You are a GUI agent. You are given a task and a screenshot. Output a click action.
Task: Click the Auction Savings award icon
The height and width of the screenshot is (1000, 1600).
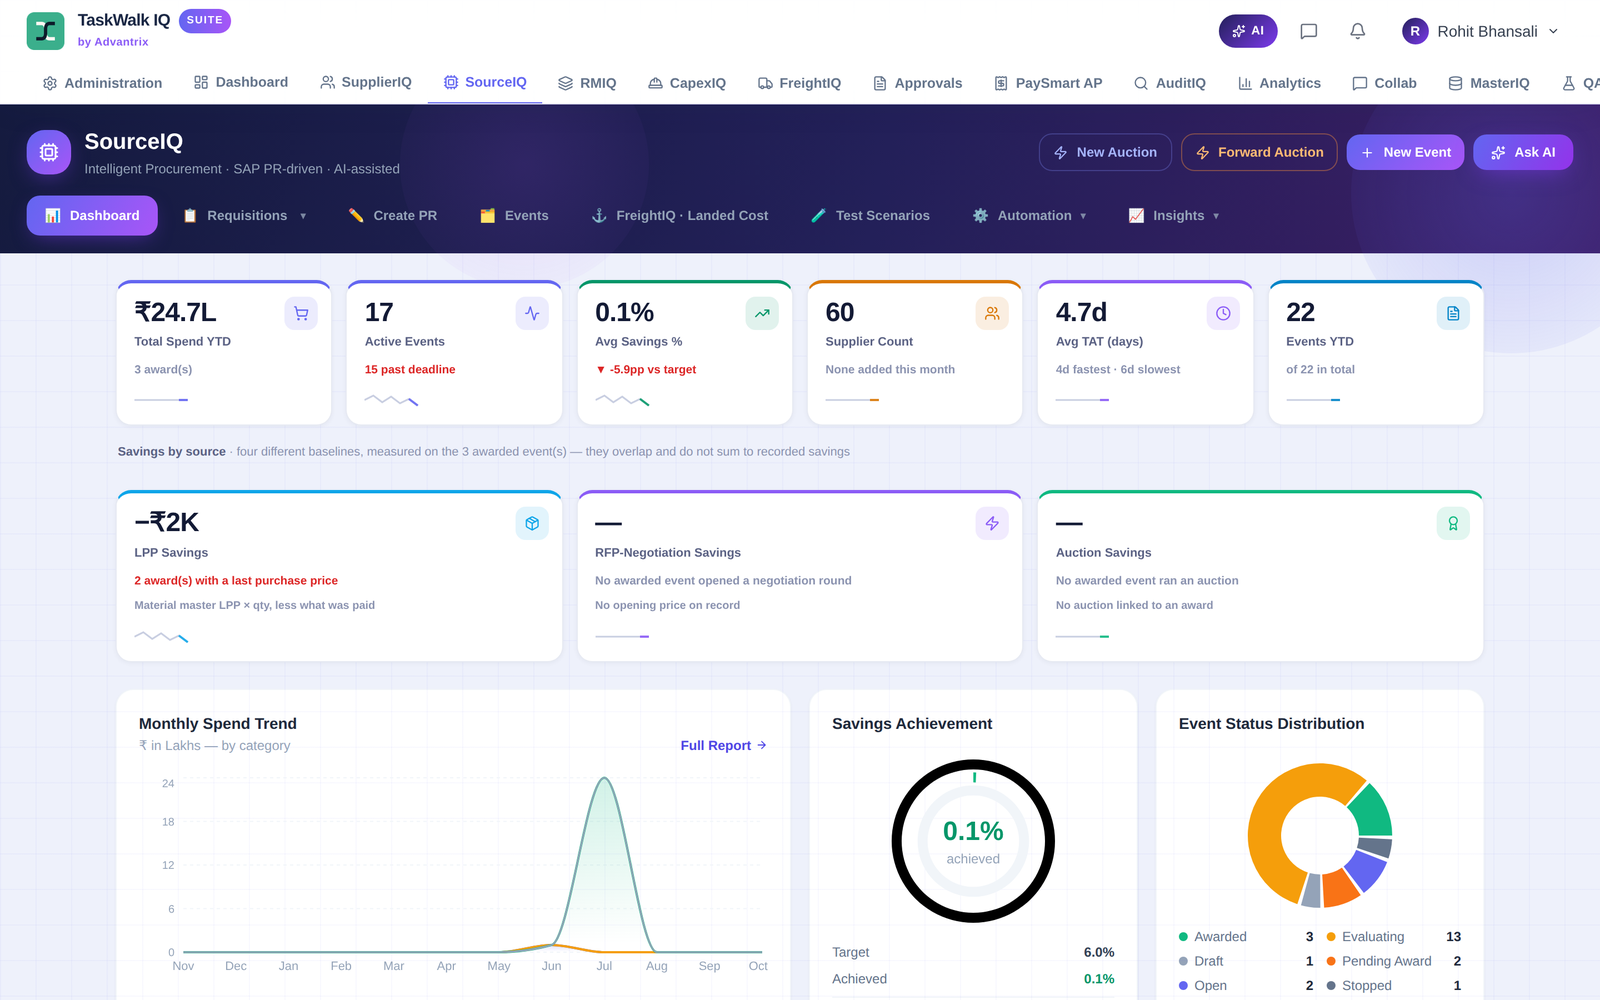tap(1453, 523)
